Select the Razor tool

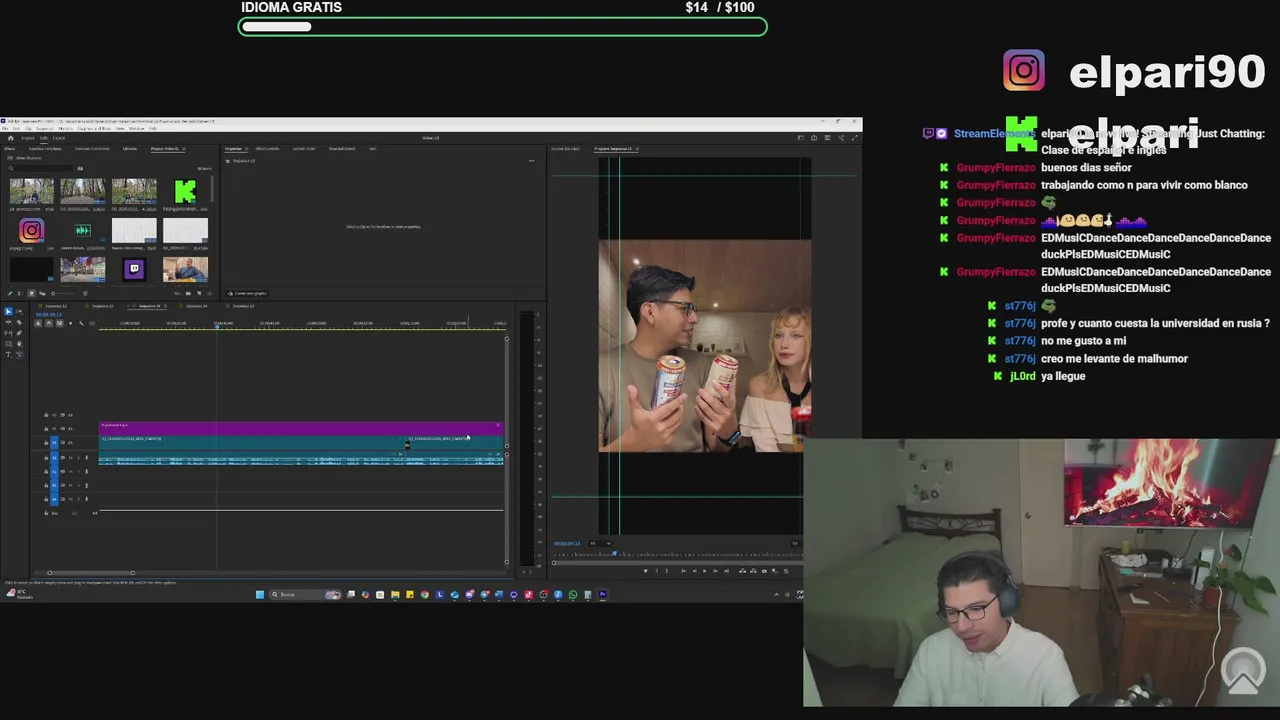[x=19, y=322]
